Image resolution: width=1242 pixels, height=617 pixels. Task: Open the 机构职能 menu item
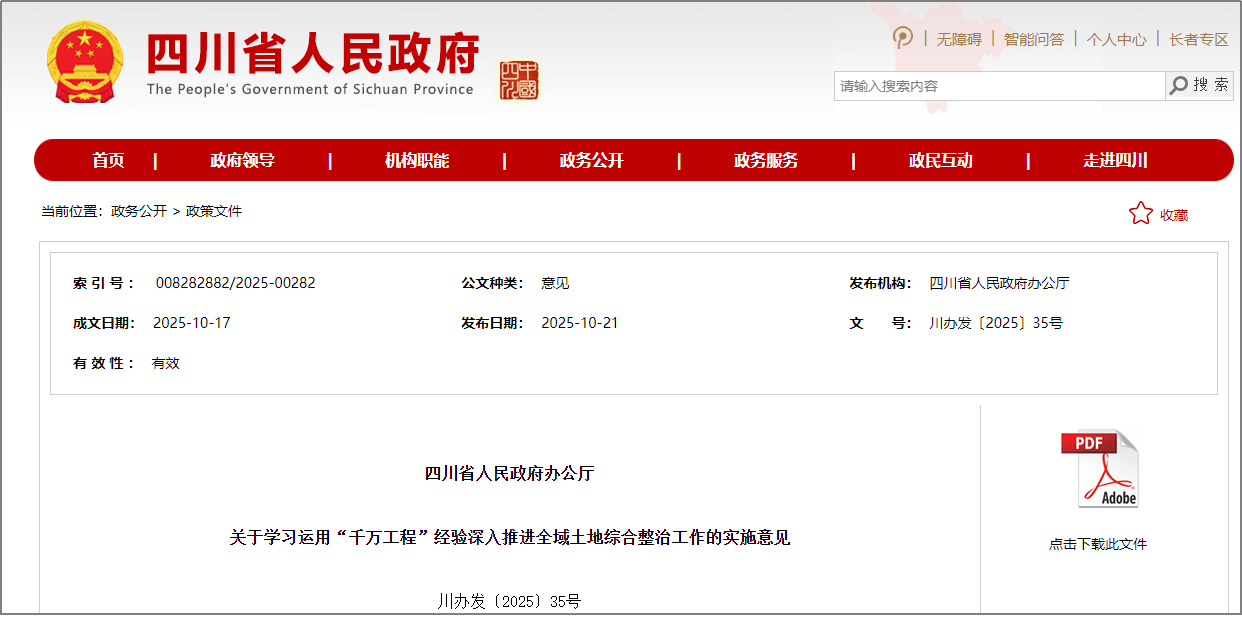417,160
